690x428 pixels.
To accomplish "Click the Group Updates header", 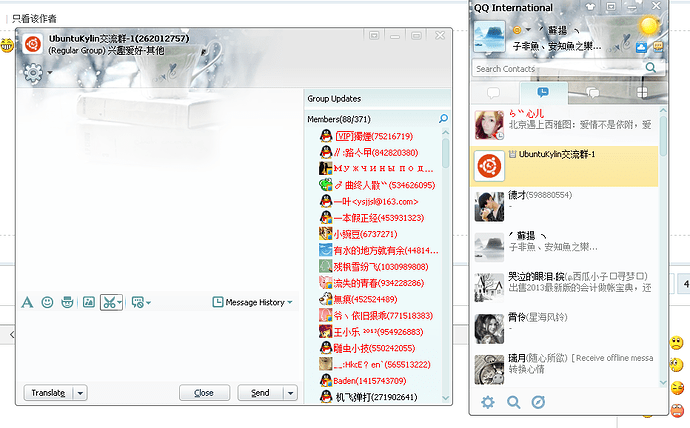I will [334, 99].
